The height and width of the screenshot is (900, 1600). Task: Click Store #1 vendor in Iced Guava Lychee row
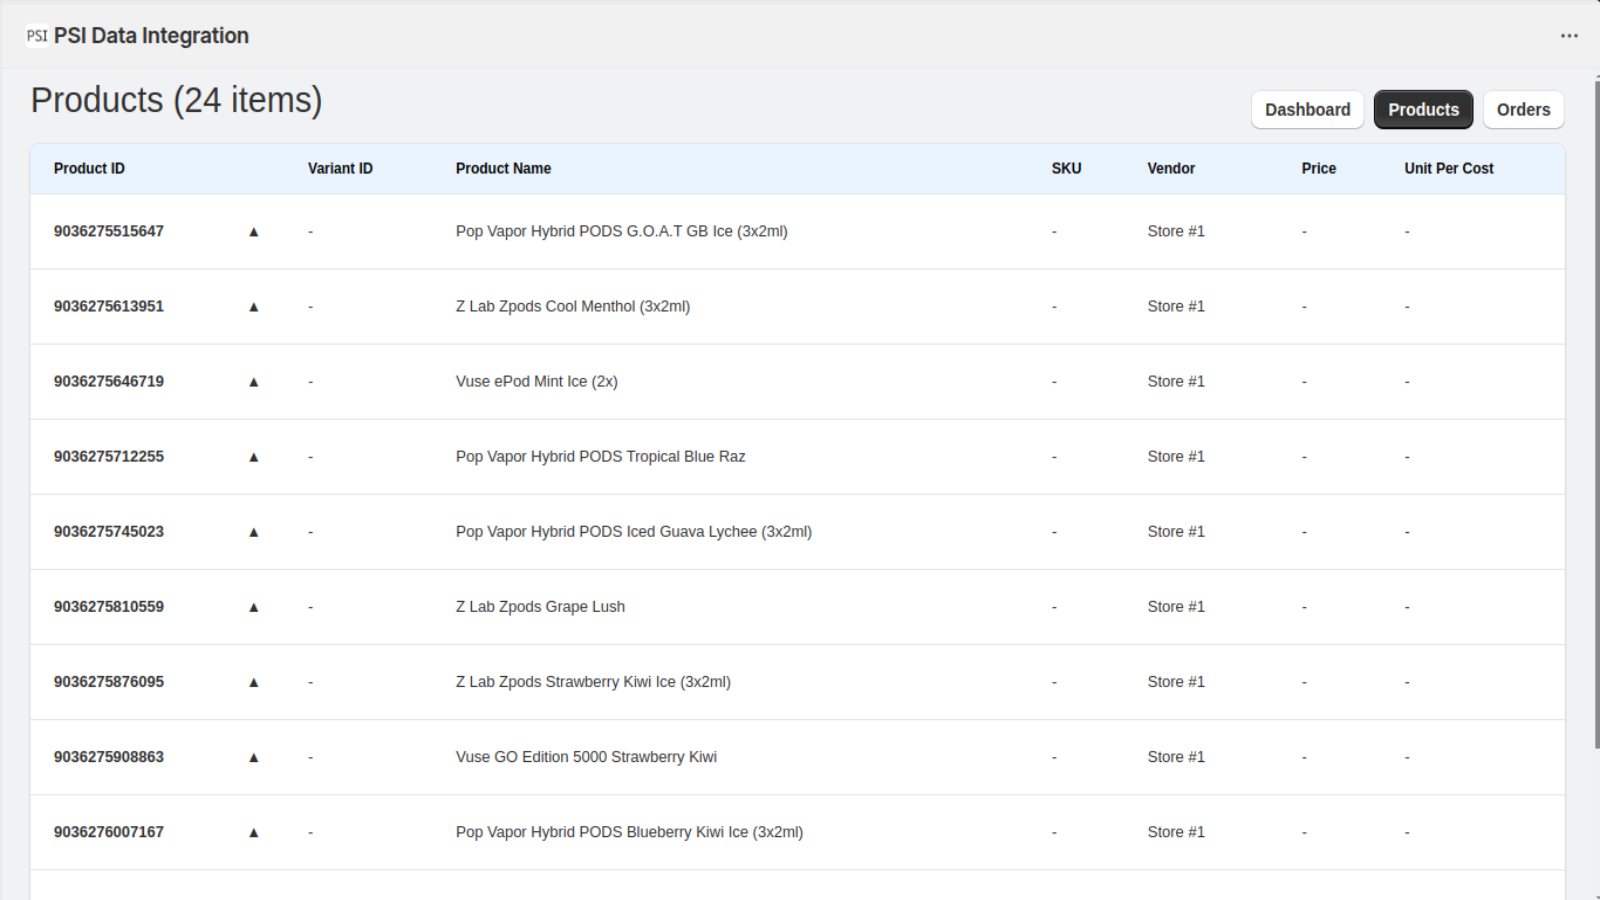click(x=1176, y=532)
